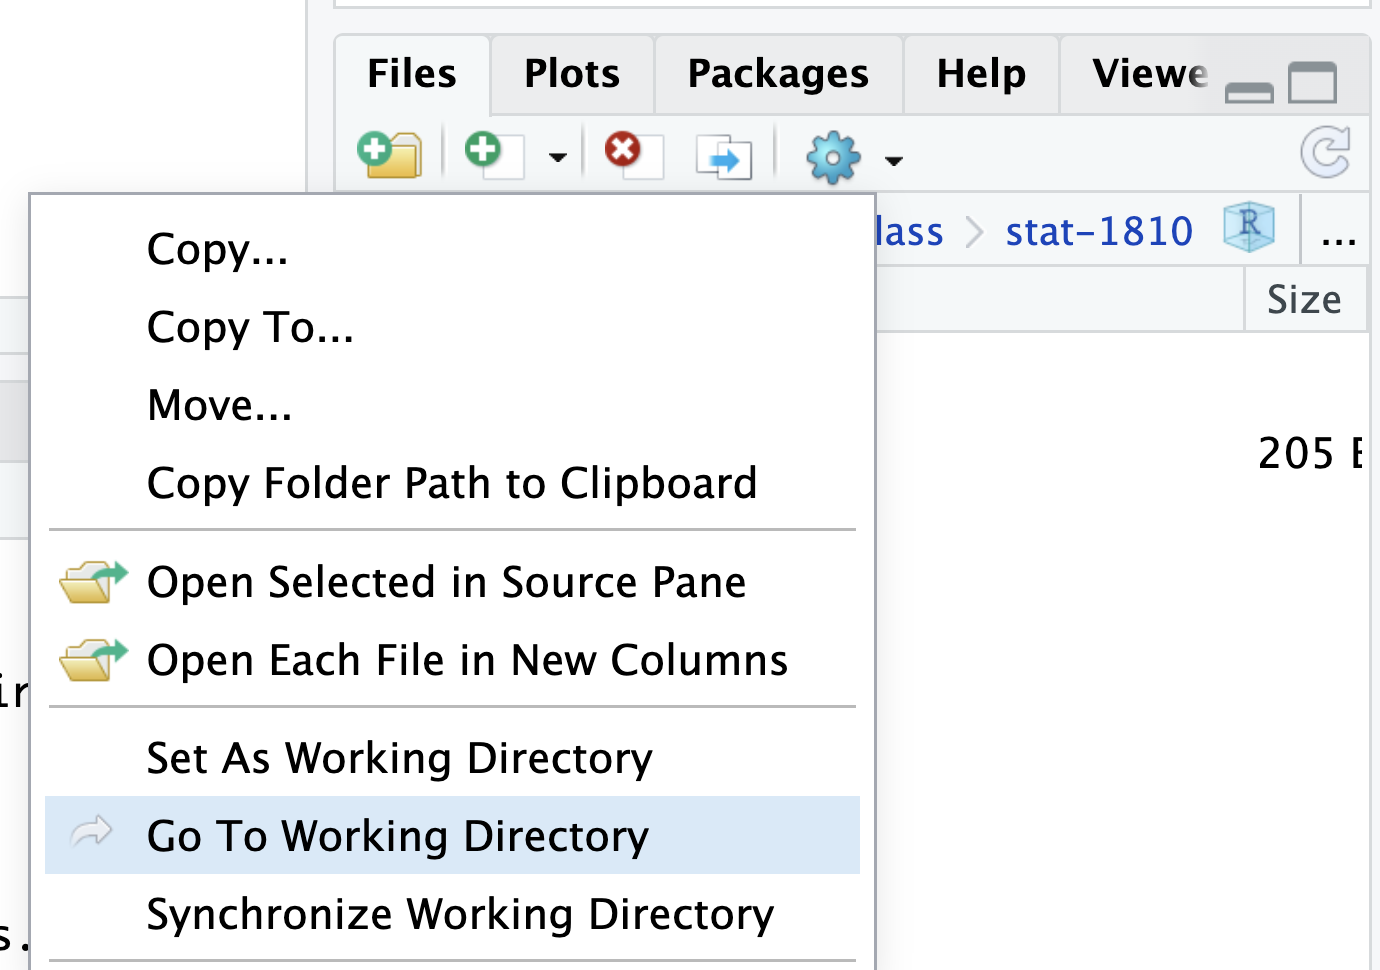Click the More gear icon
Screen dimensions: 1380x970
(x=833, y=158)
